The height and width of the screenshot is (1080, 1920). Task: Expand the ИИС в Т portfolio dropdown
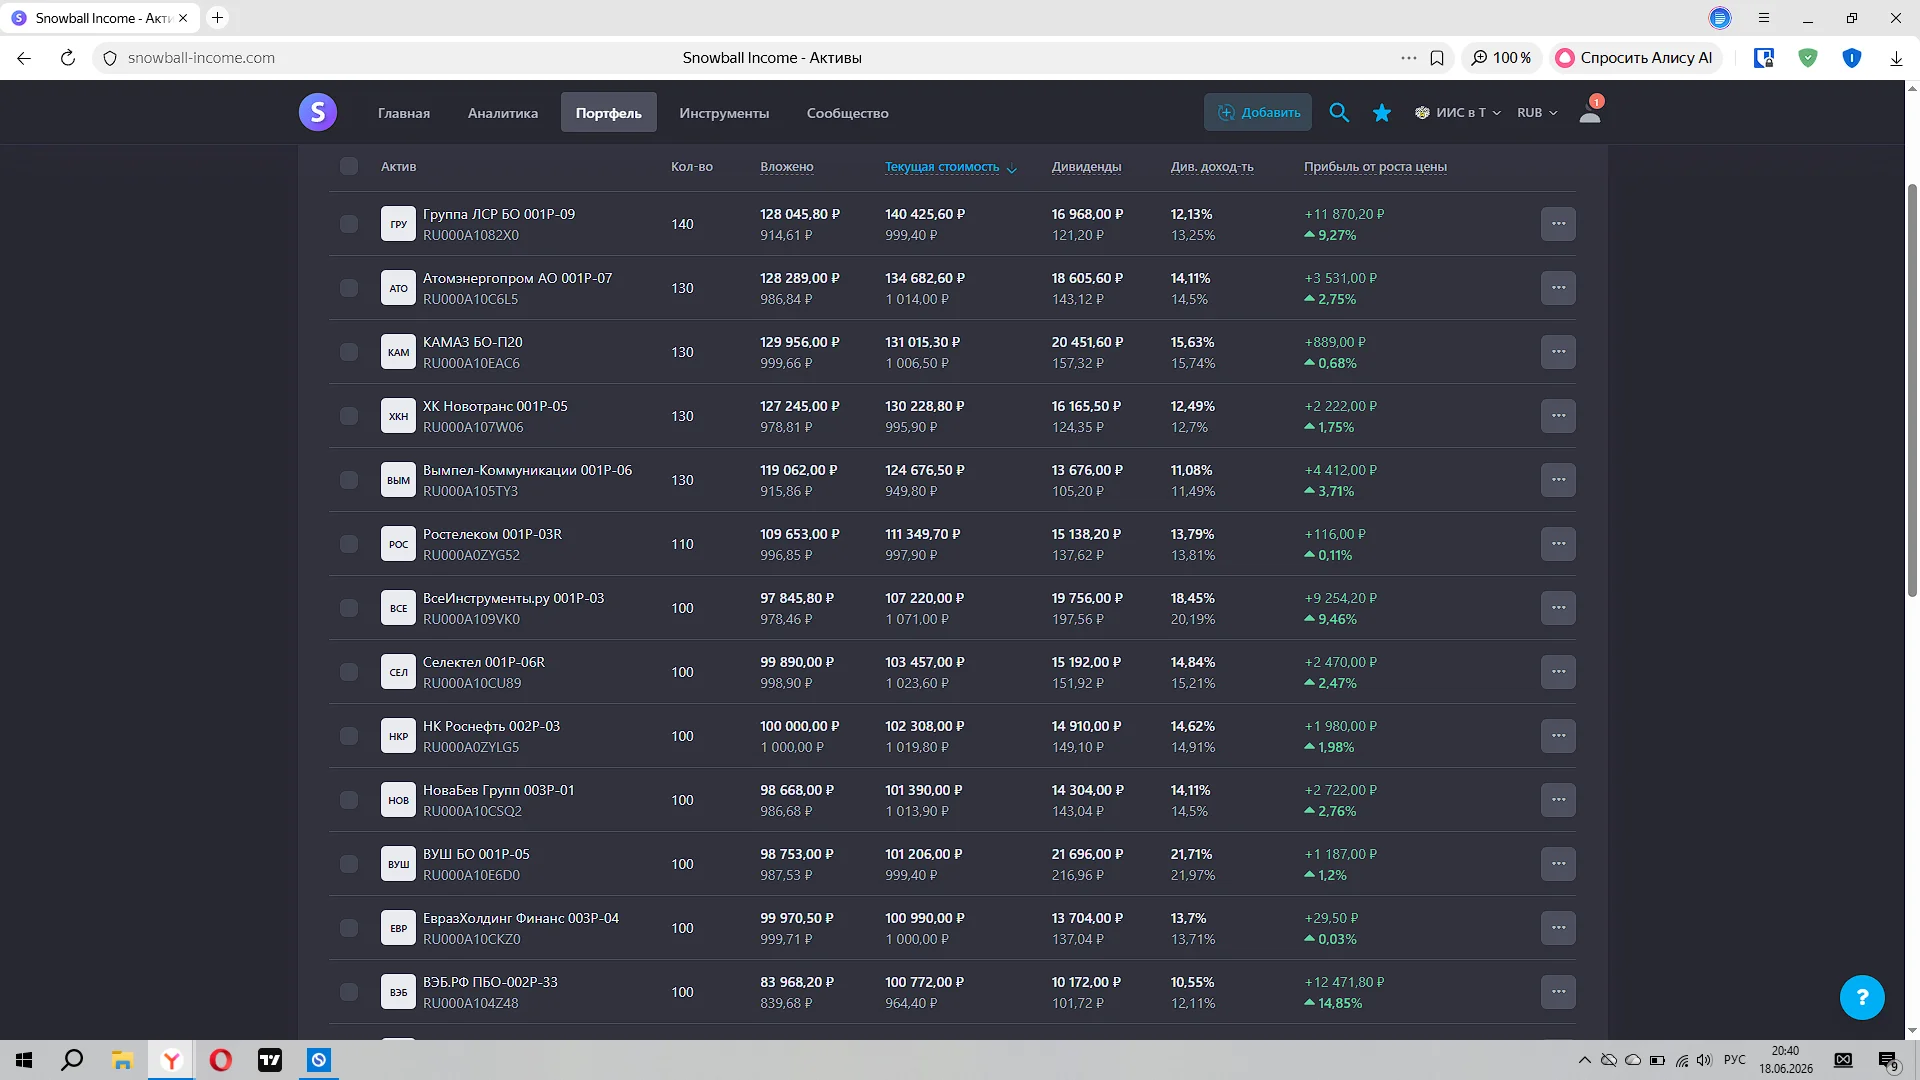[1458, 113]
